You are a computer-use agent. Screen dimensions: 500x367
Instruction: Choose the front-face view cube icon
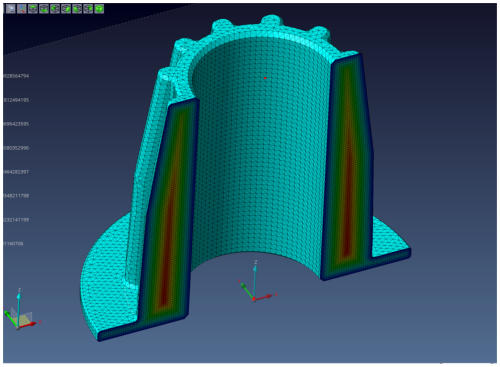[77, 9]
